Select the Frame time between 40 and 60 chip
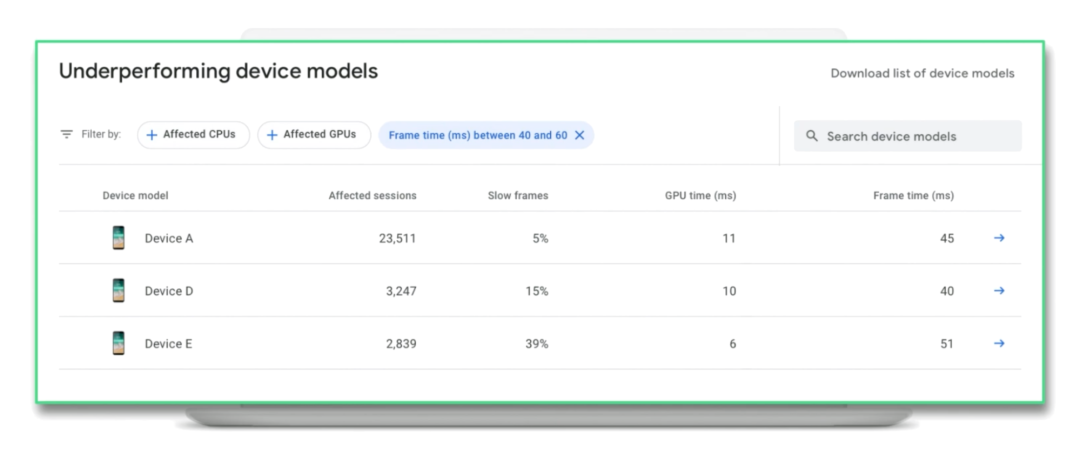This screenshot has height=454, width=1080. (x=477, y=135)
